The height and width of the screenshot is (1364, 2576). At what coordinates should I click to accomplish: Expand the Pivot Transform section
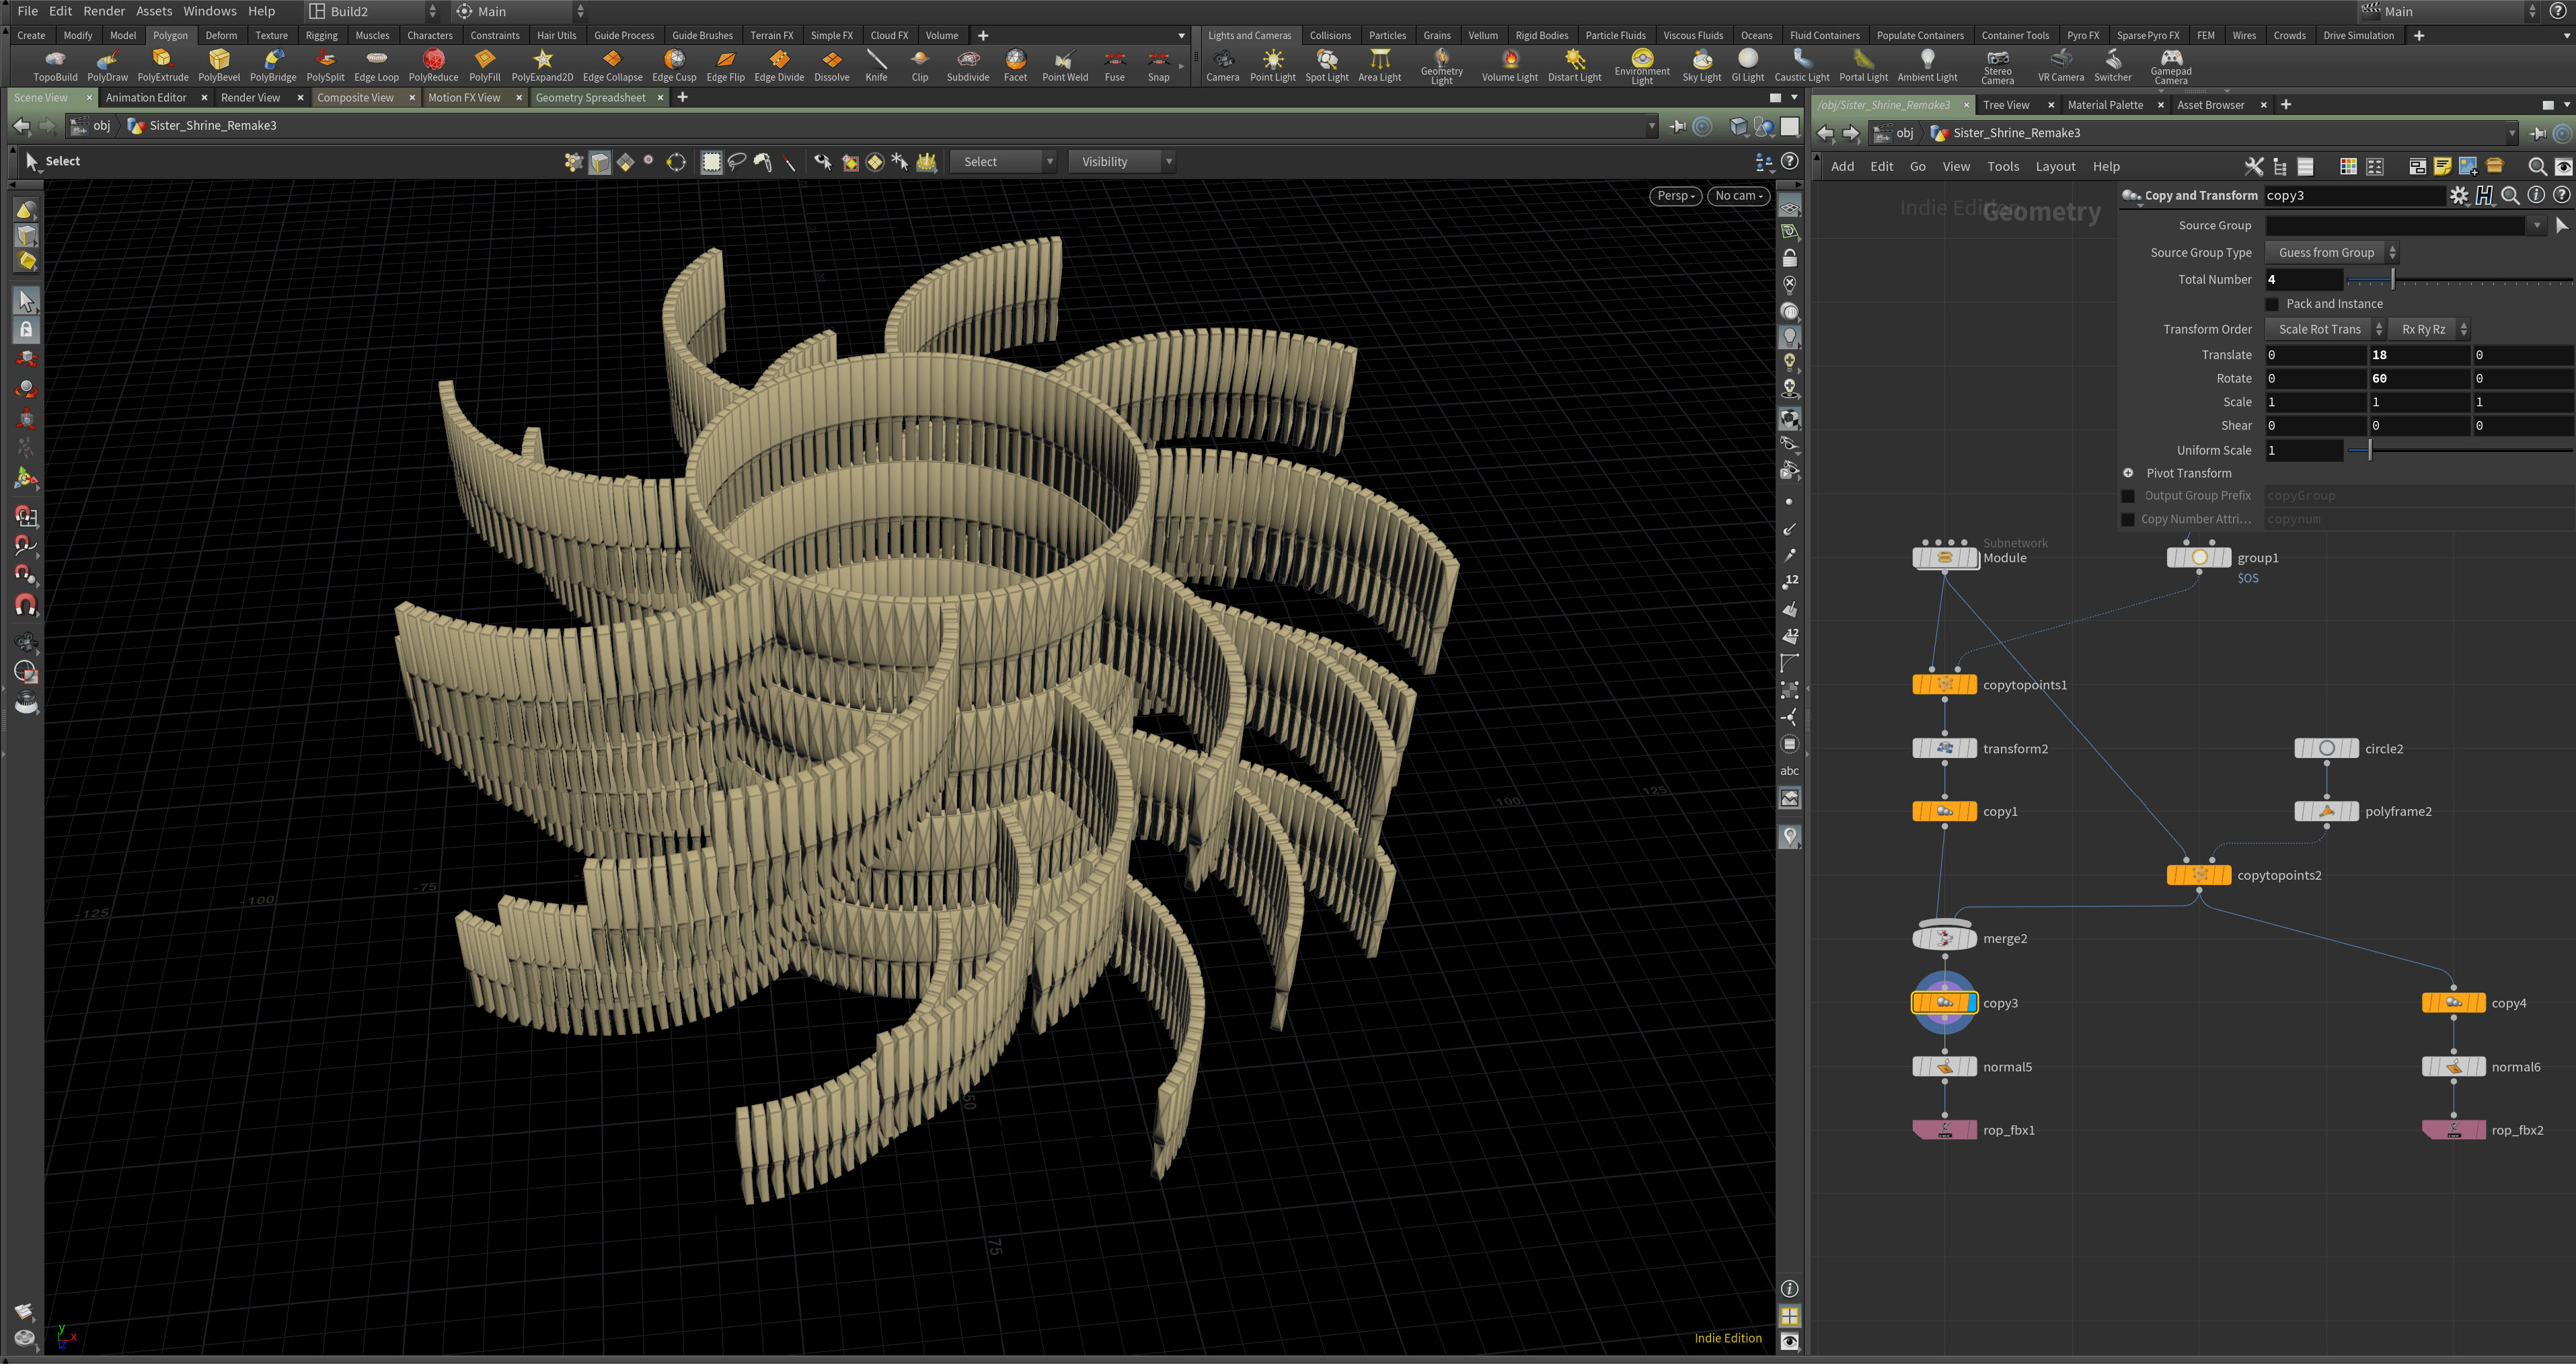tap(2128, 473)
